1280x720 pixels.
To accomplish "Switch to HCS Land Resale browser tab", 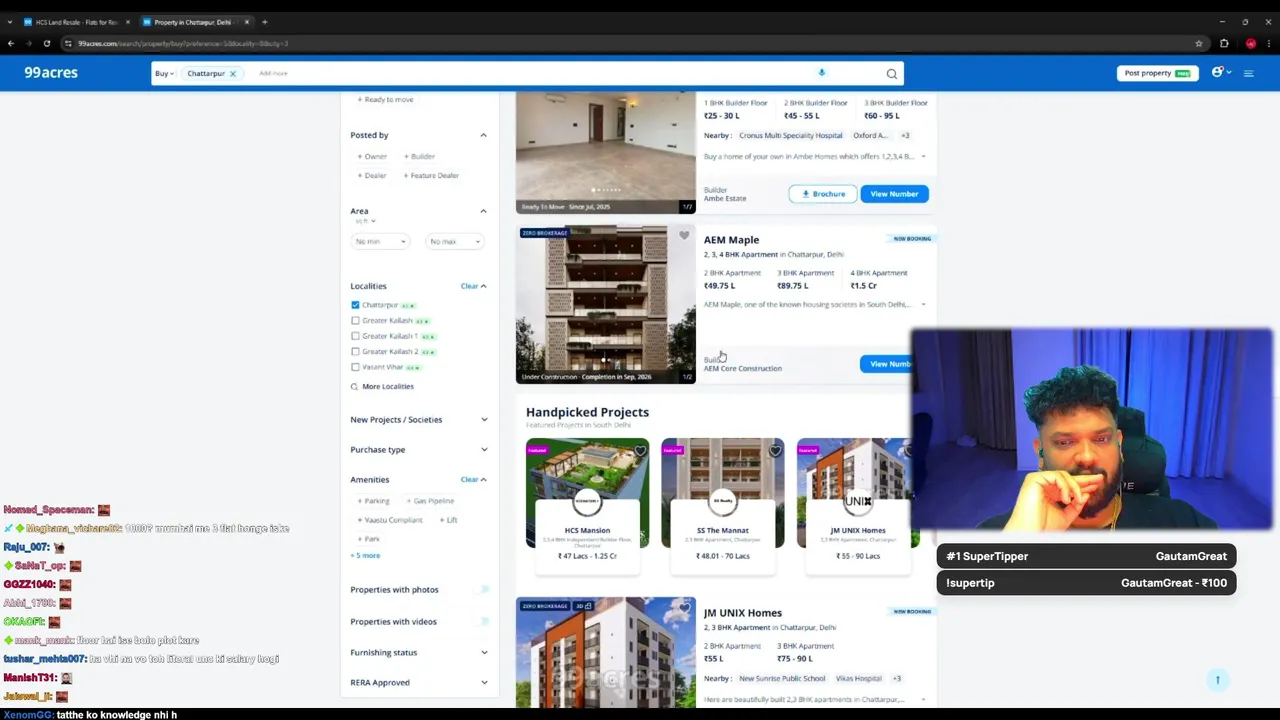I will click(x=76, y=22).
